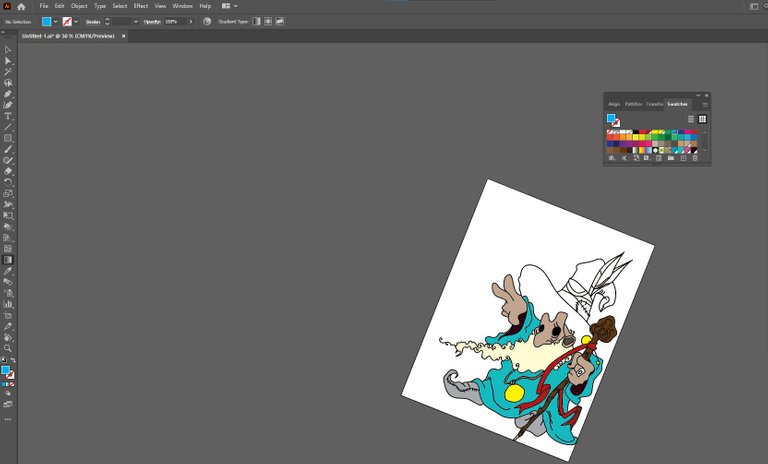Open the Window menu

click(182, 6)
